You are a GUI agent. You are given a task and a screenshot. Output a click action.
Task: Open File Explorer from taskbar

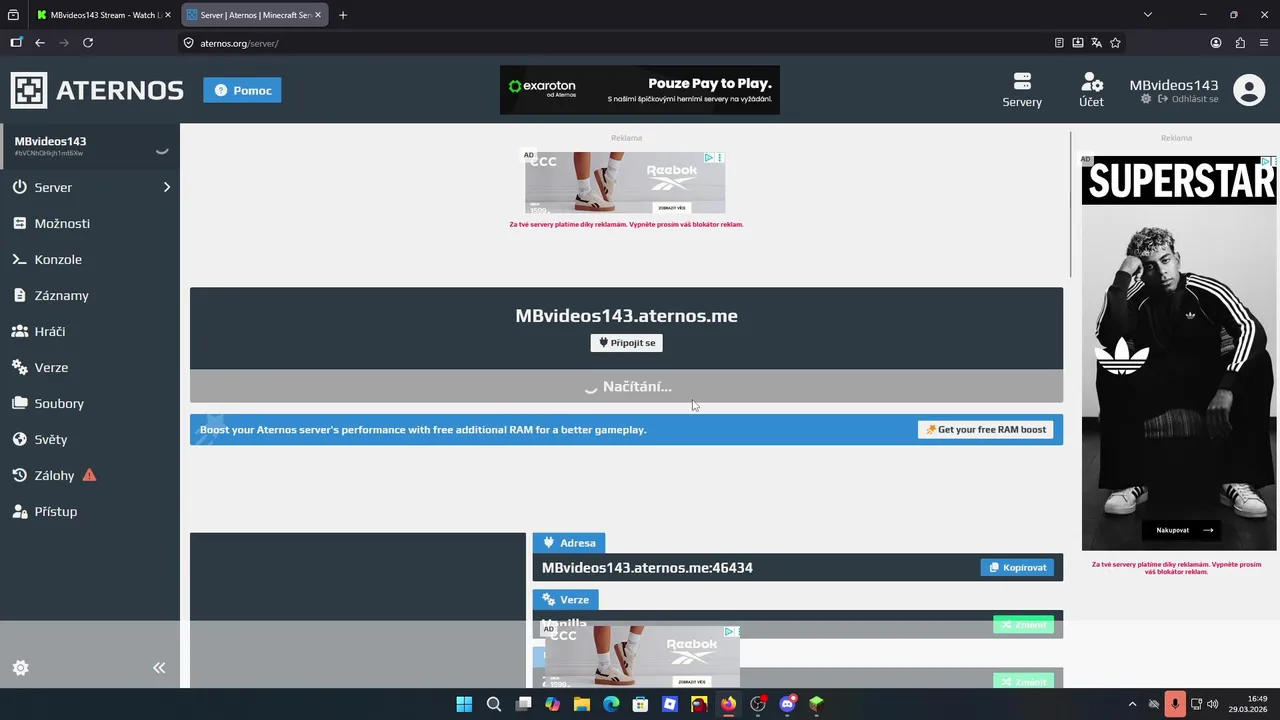point(582,704)
